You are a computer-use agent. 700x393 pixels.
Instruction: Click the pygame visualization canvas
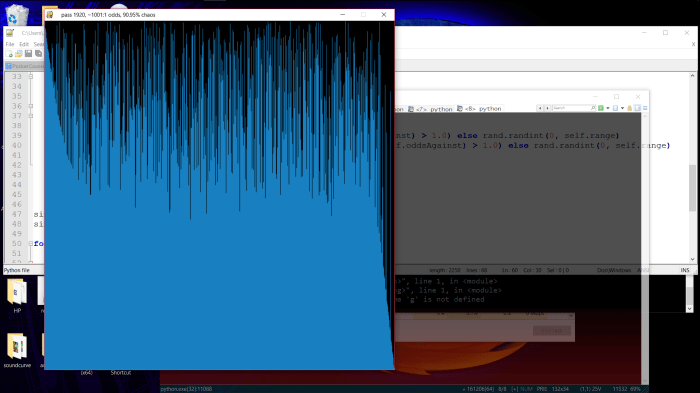[x=219, y=195]
